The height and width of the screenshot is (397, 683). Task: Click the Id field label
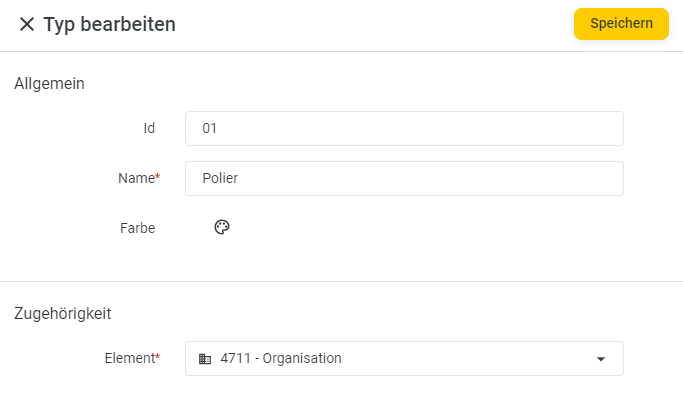point(149,128)
